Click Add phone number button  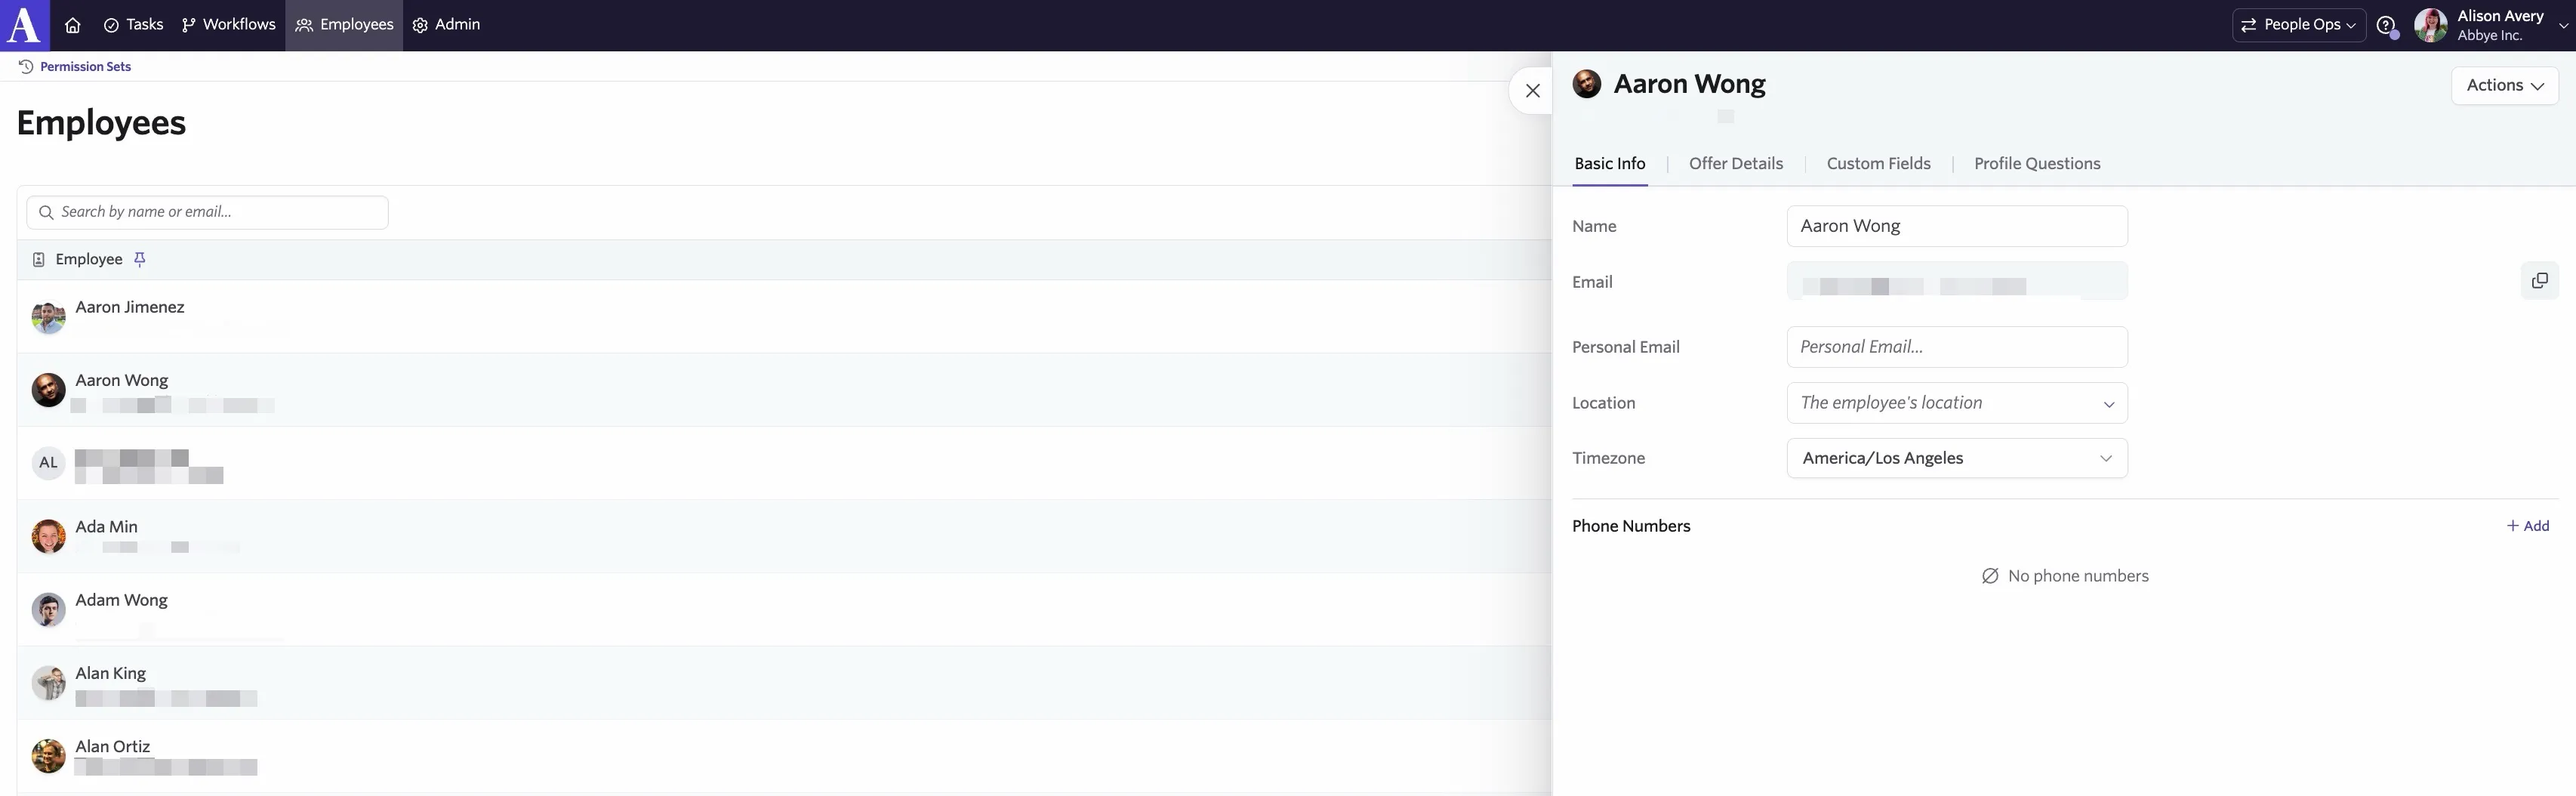(x=2527, y=526)
